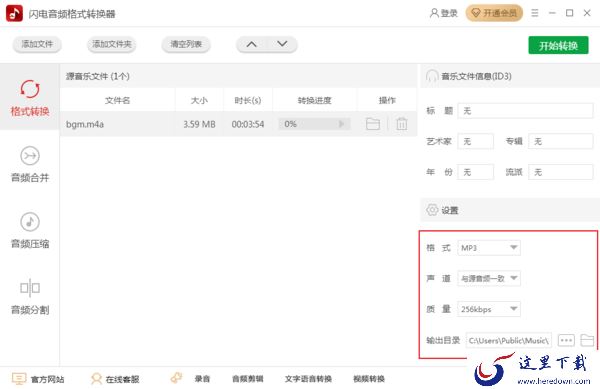Browse output directory with ellipsis button
This screenshot has width=600, height=389.
[566, 340]
